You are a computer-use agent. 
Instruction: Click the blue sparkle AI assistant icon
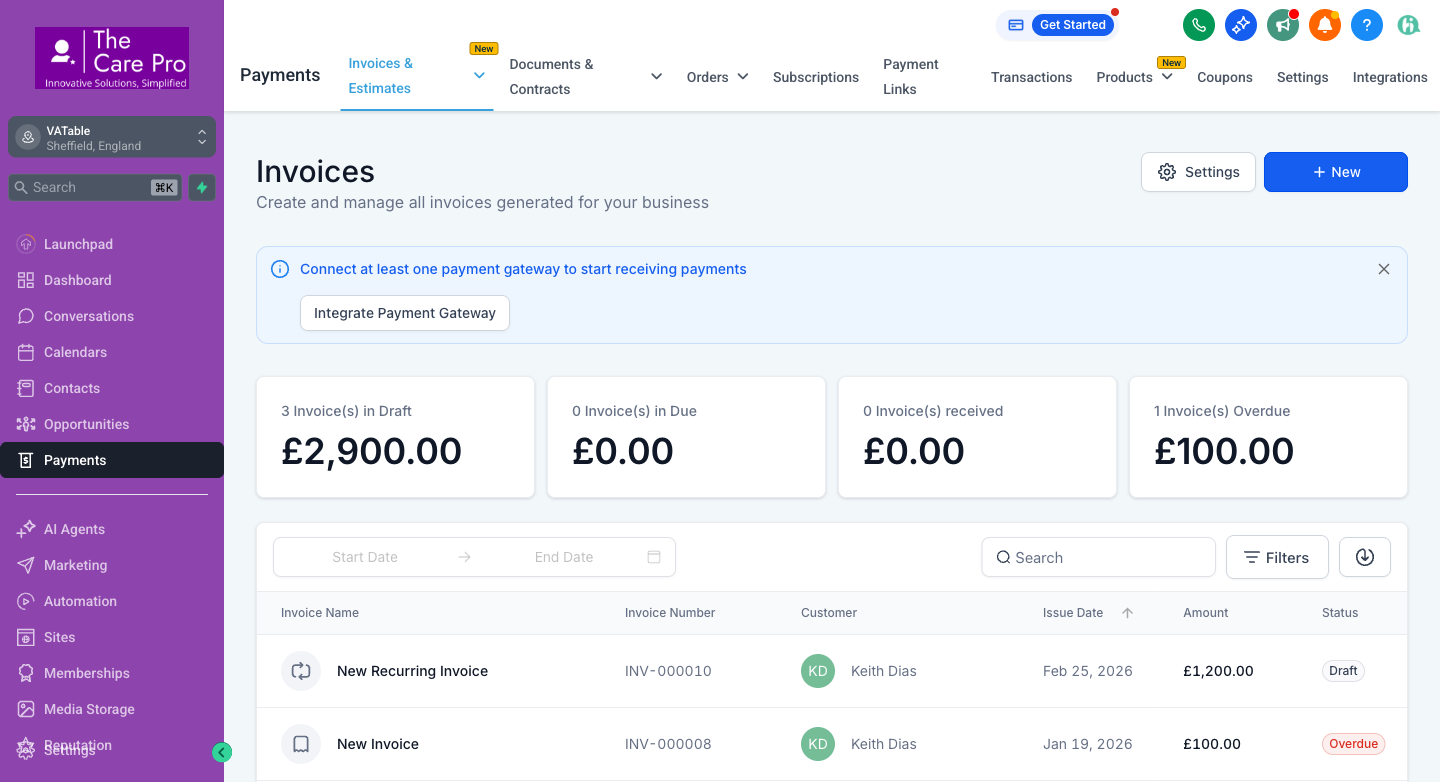1240,25
